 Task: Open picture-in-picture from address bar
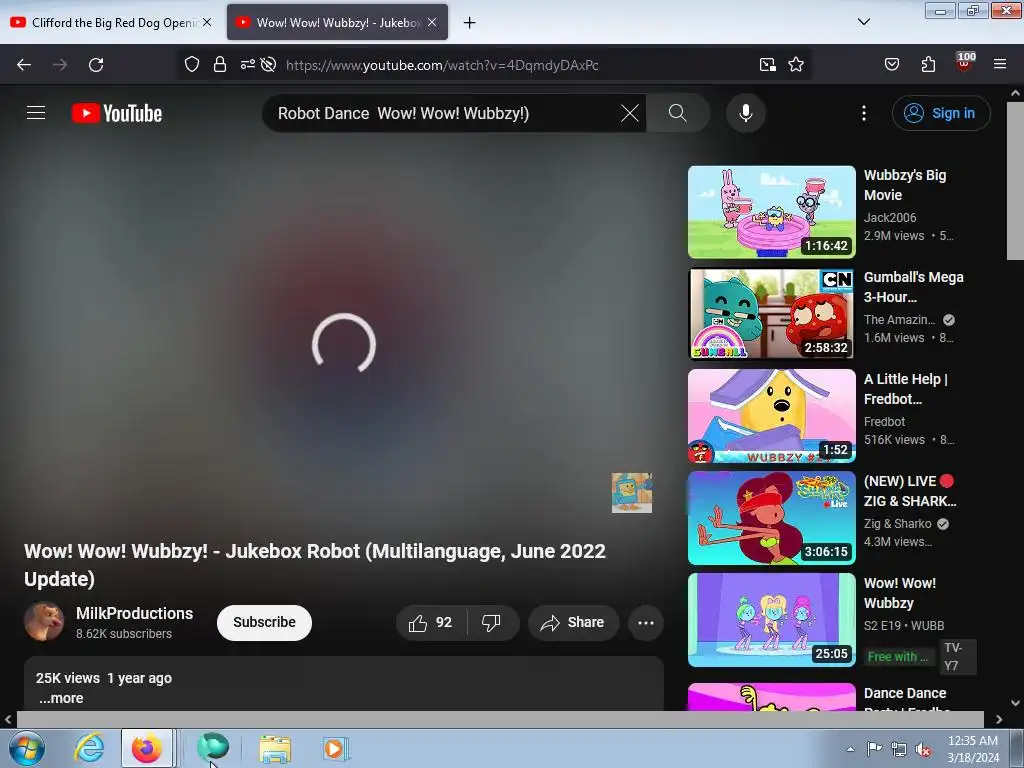click(x=768, y=65)
